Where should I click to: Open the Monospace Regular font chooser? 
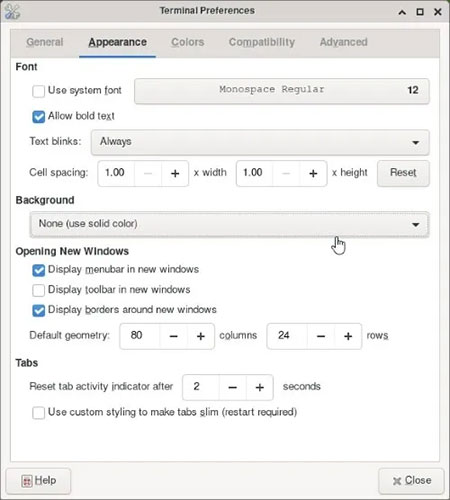[282, 91]
